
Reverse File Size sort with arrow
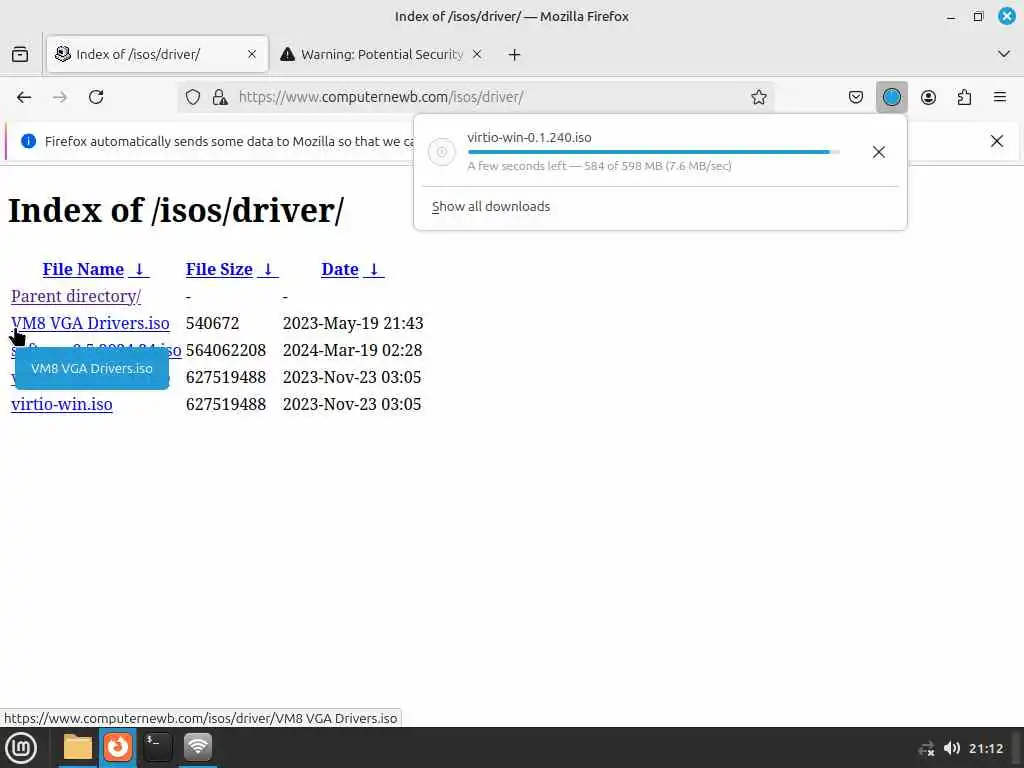[268, 270]
